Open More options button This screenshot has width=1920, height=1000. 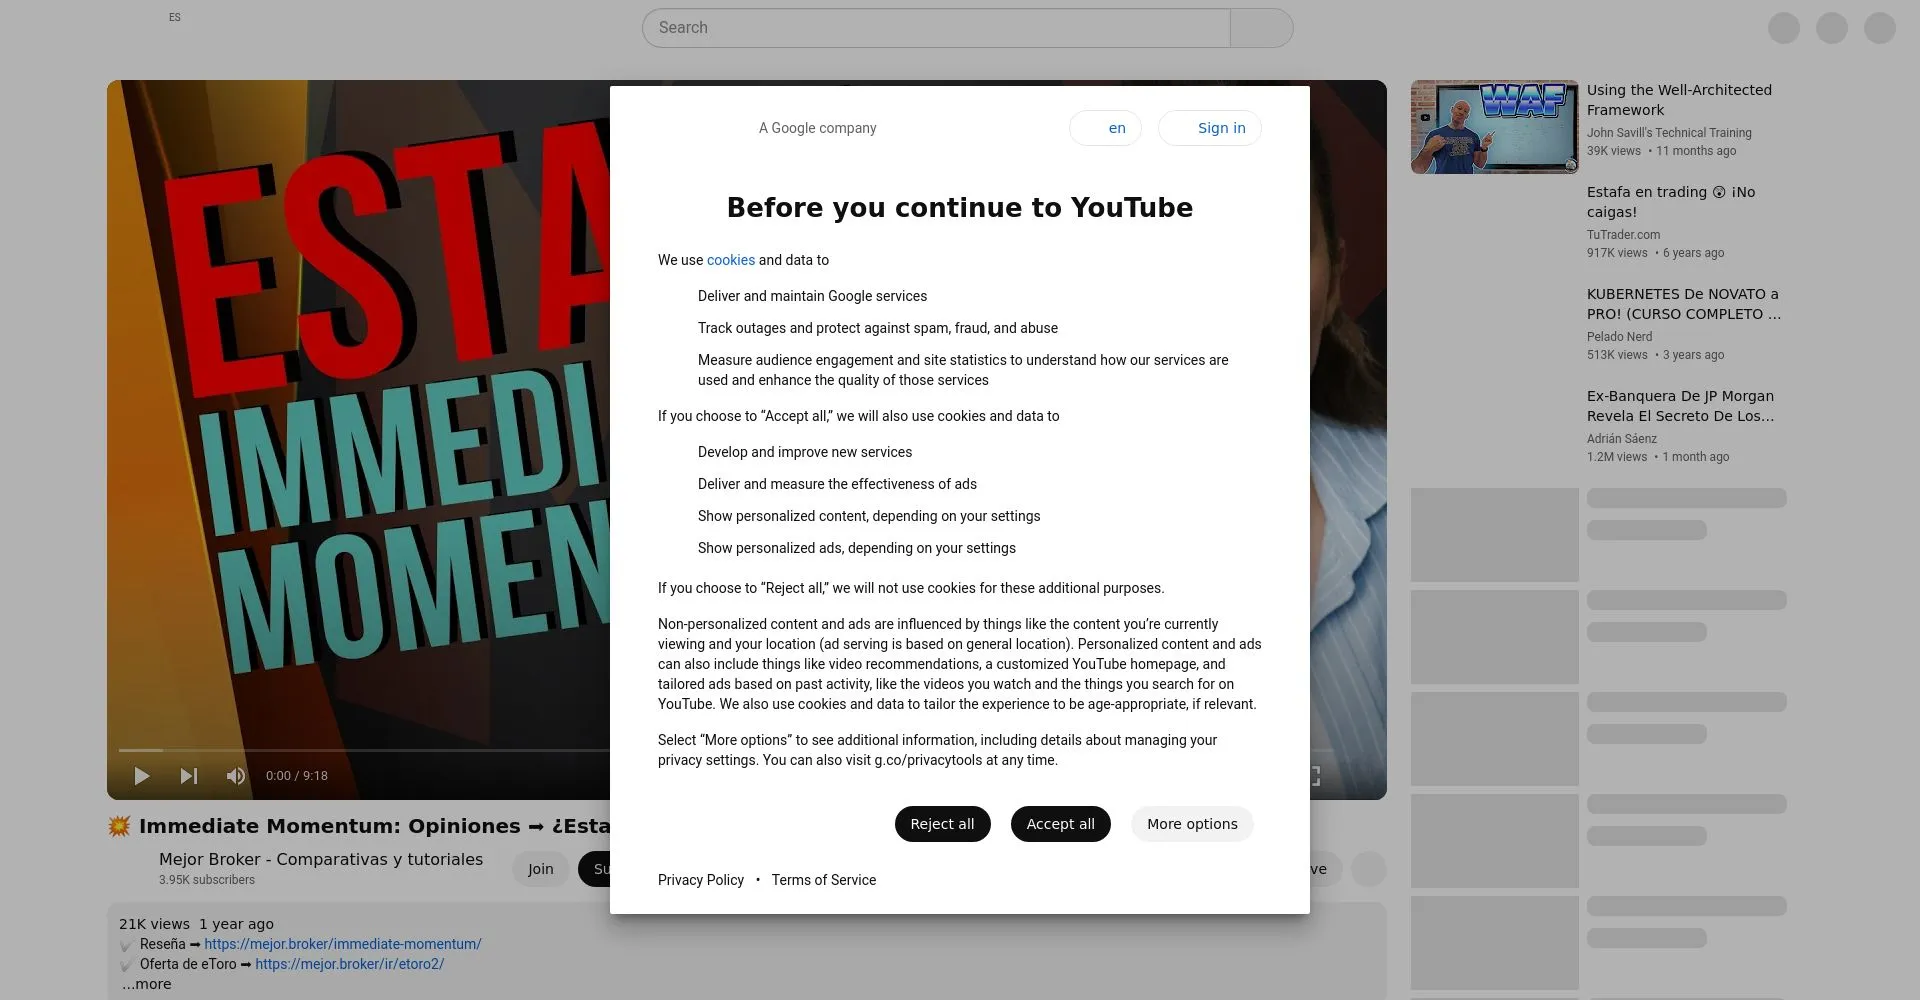1192,824
